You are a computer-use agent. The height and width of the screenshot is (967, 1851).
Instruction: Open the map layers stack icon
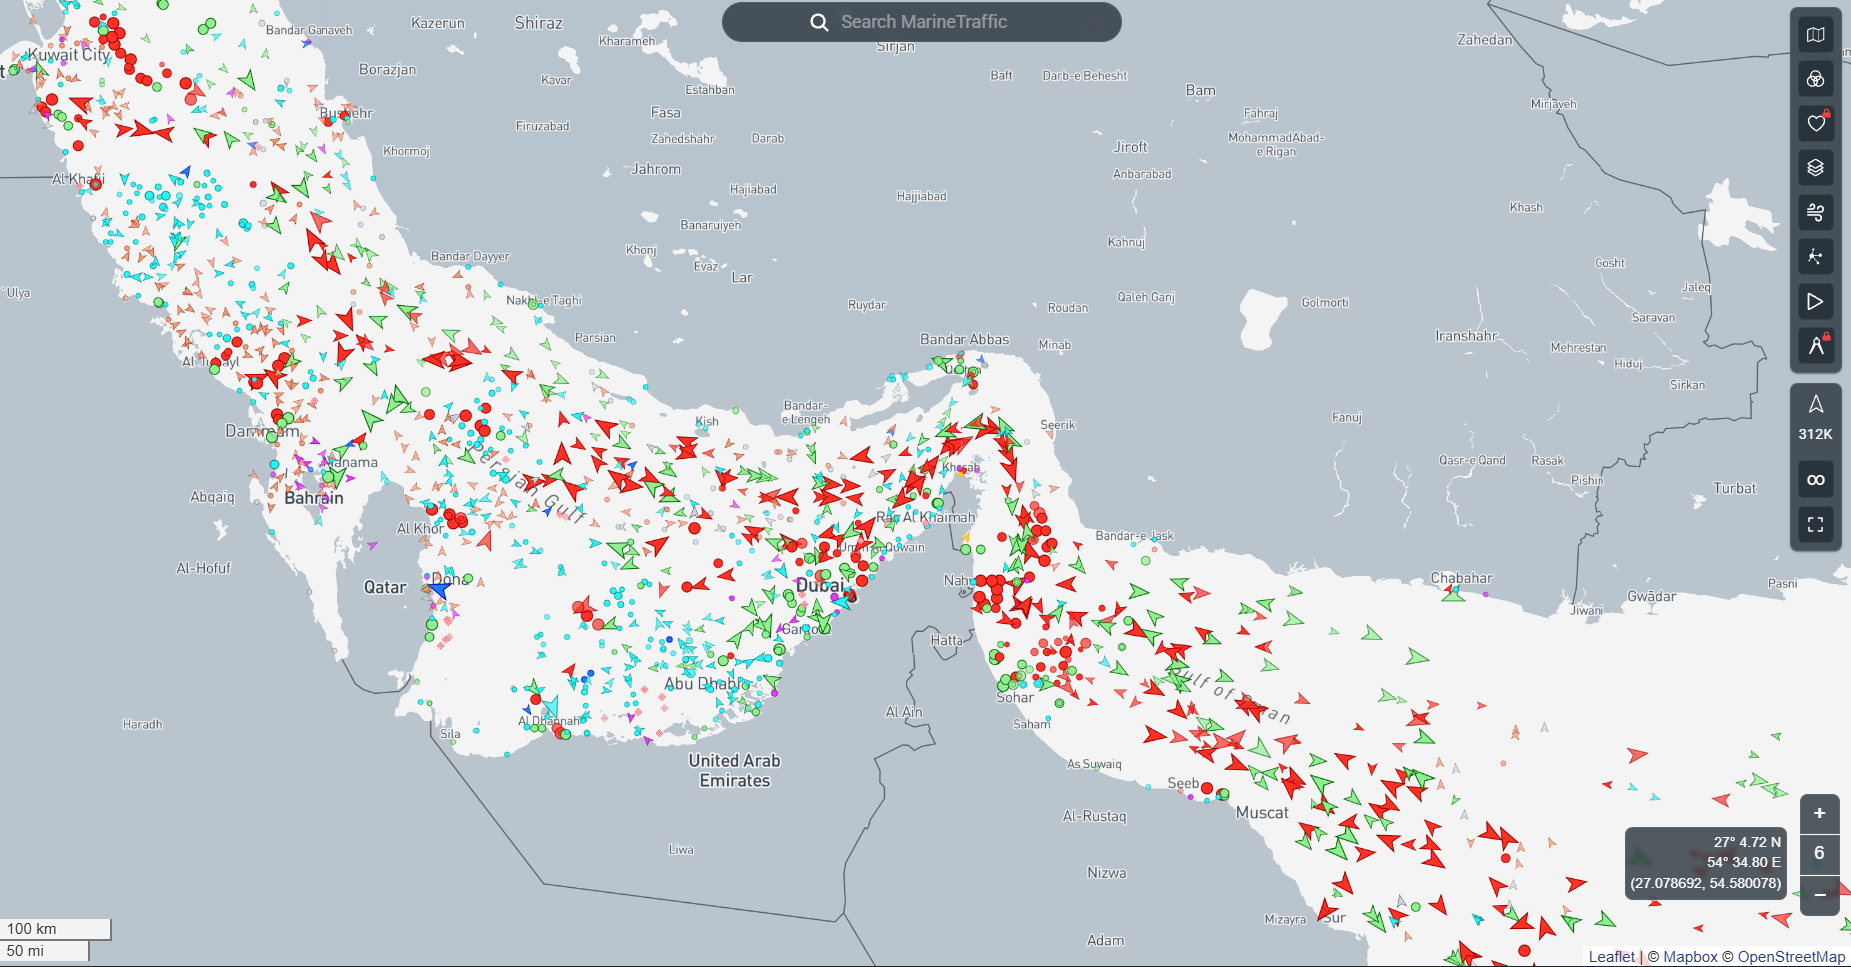tap(1815, 167)
